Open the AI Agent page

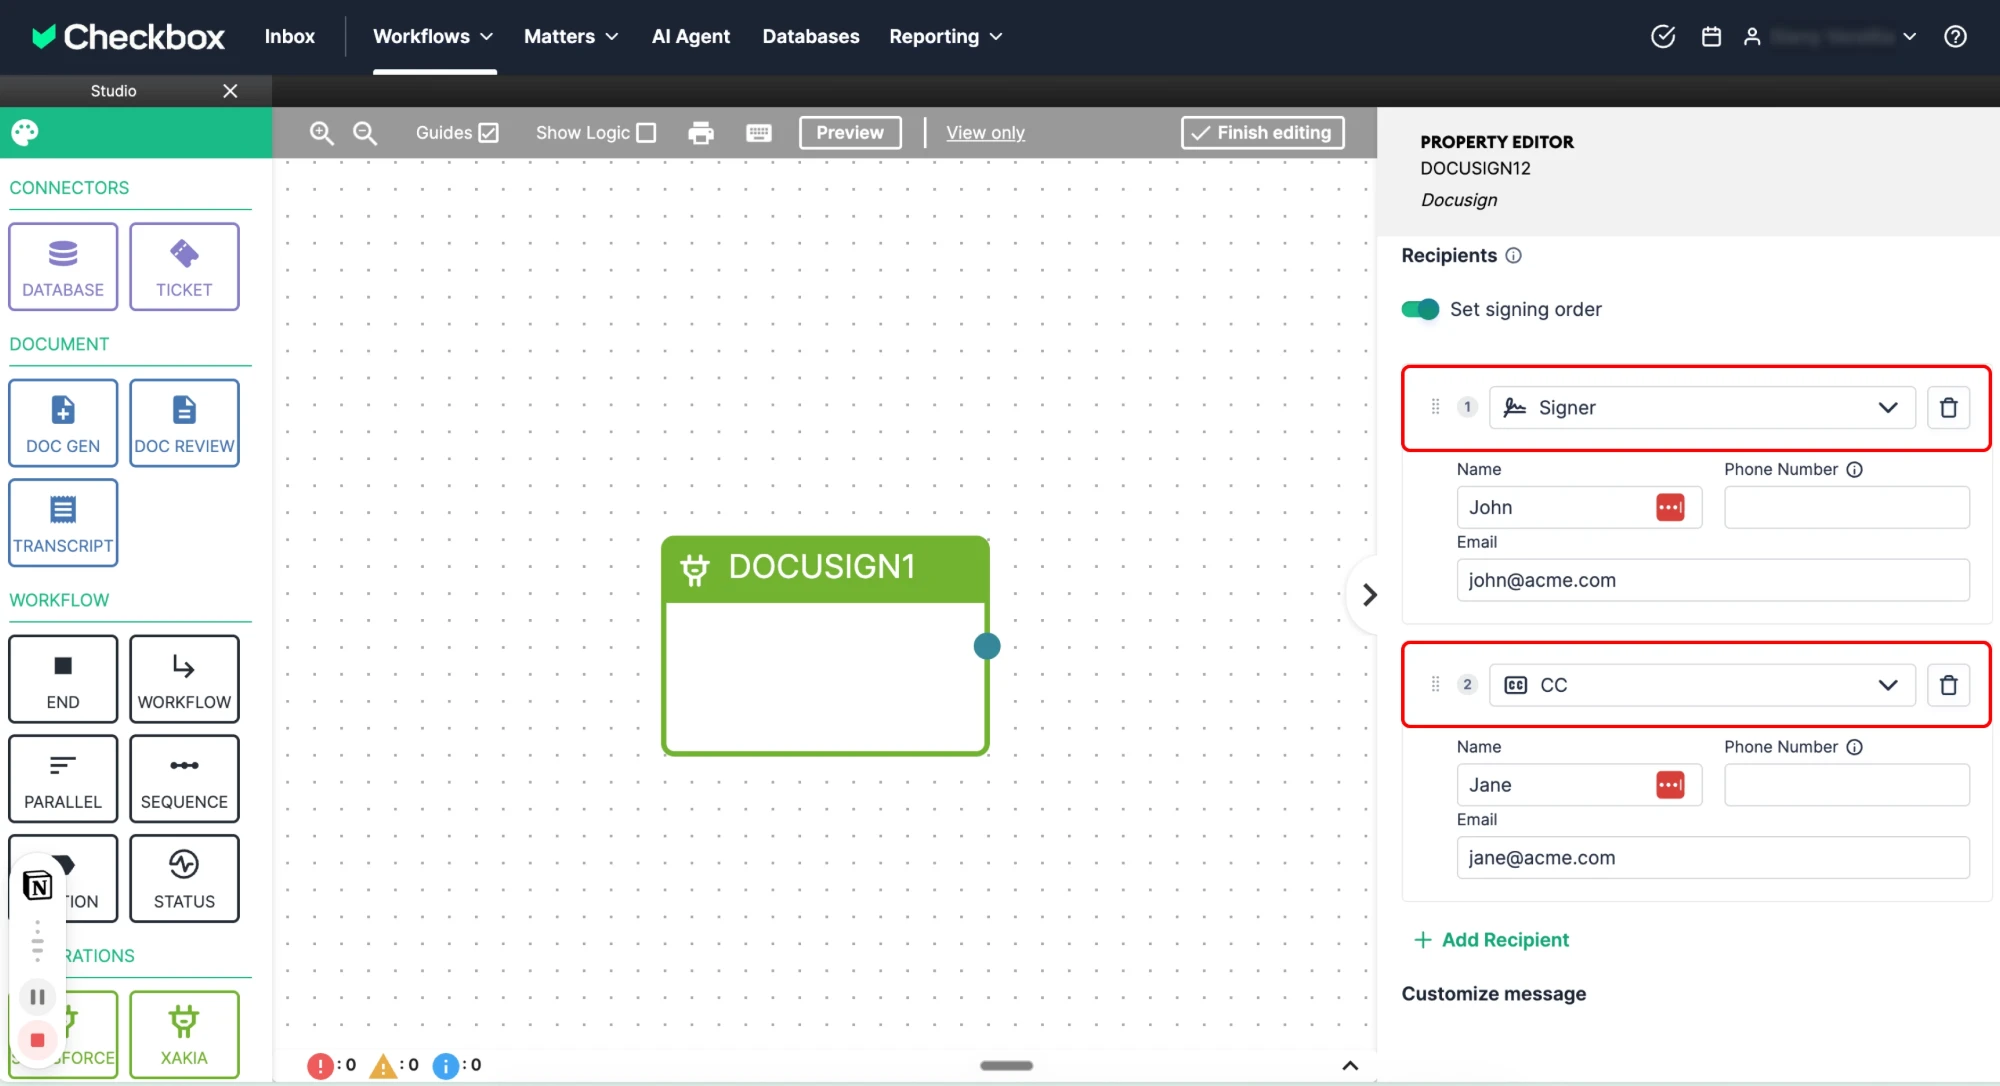pyautogui.click(x=691, y=36)
